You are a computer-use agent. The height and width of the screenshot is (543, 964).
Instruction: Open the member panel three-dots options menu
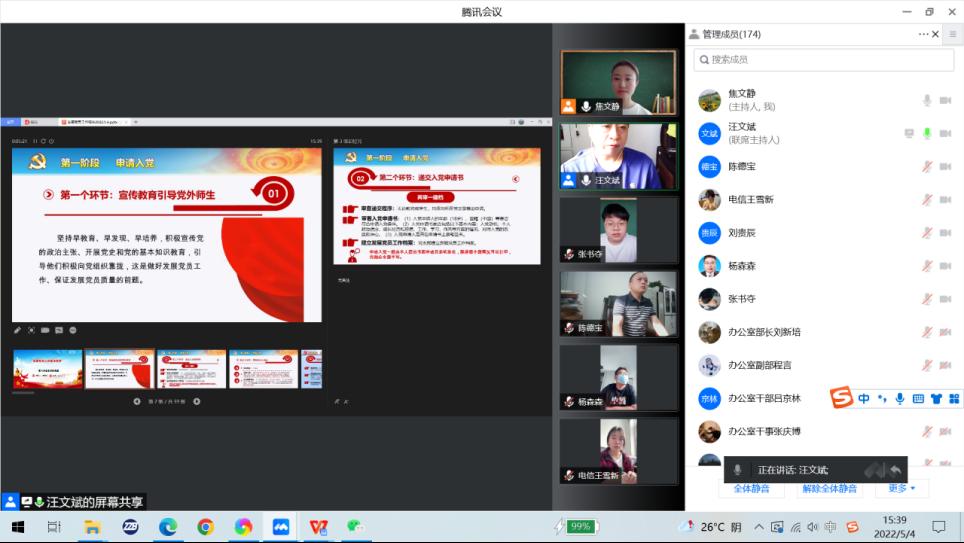pos(923,34)
